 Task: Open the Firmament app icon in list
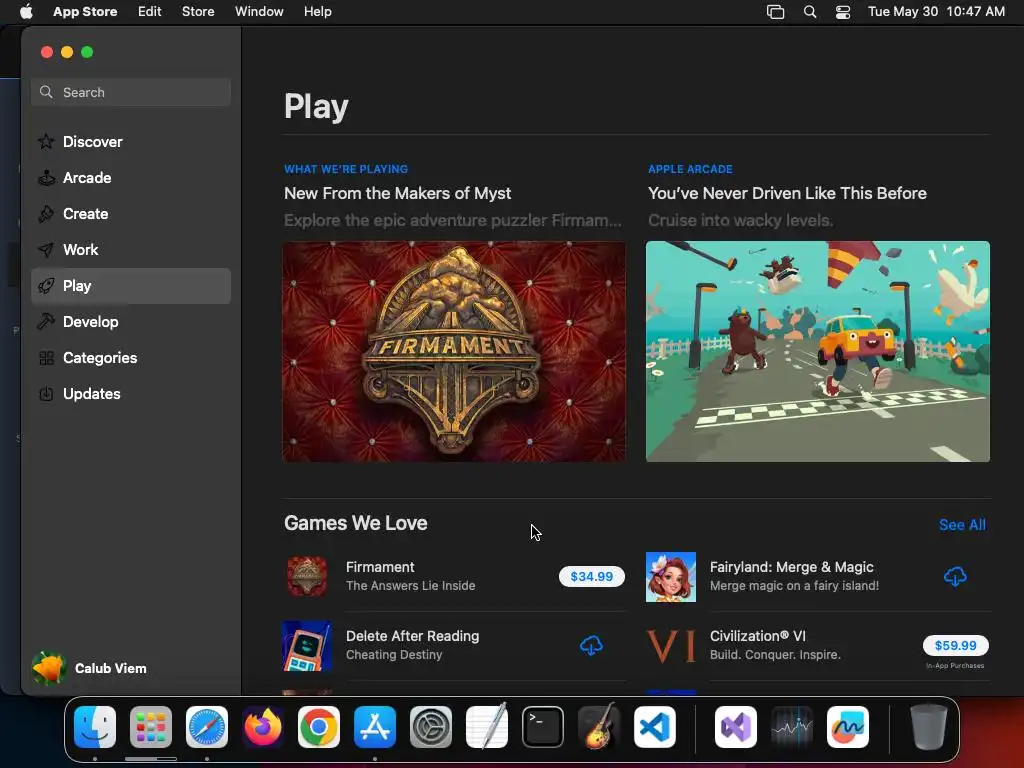[307, 577]
